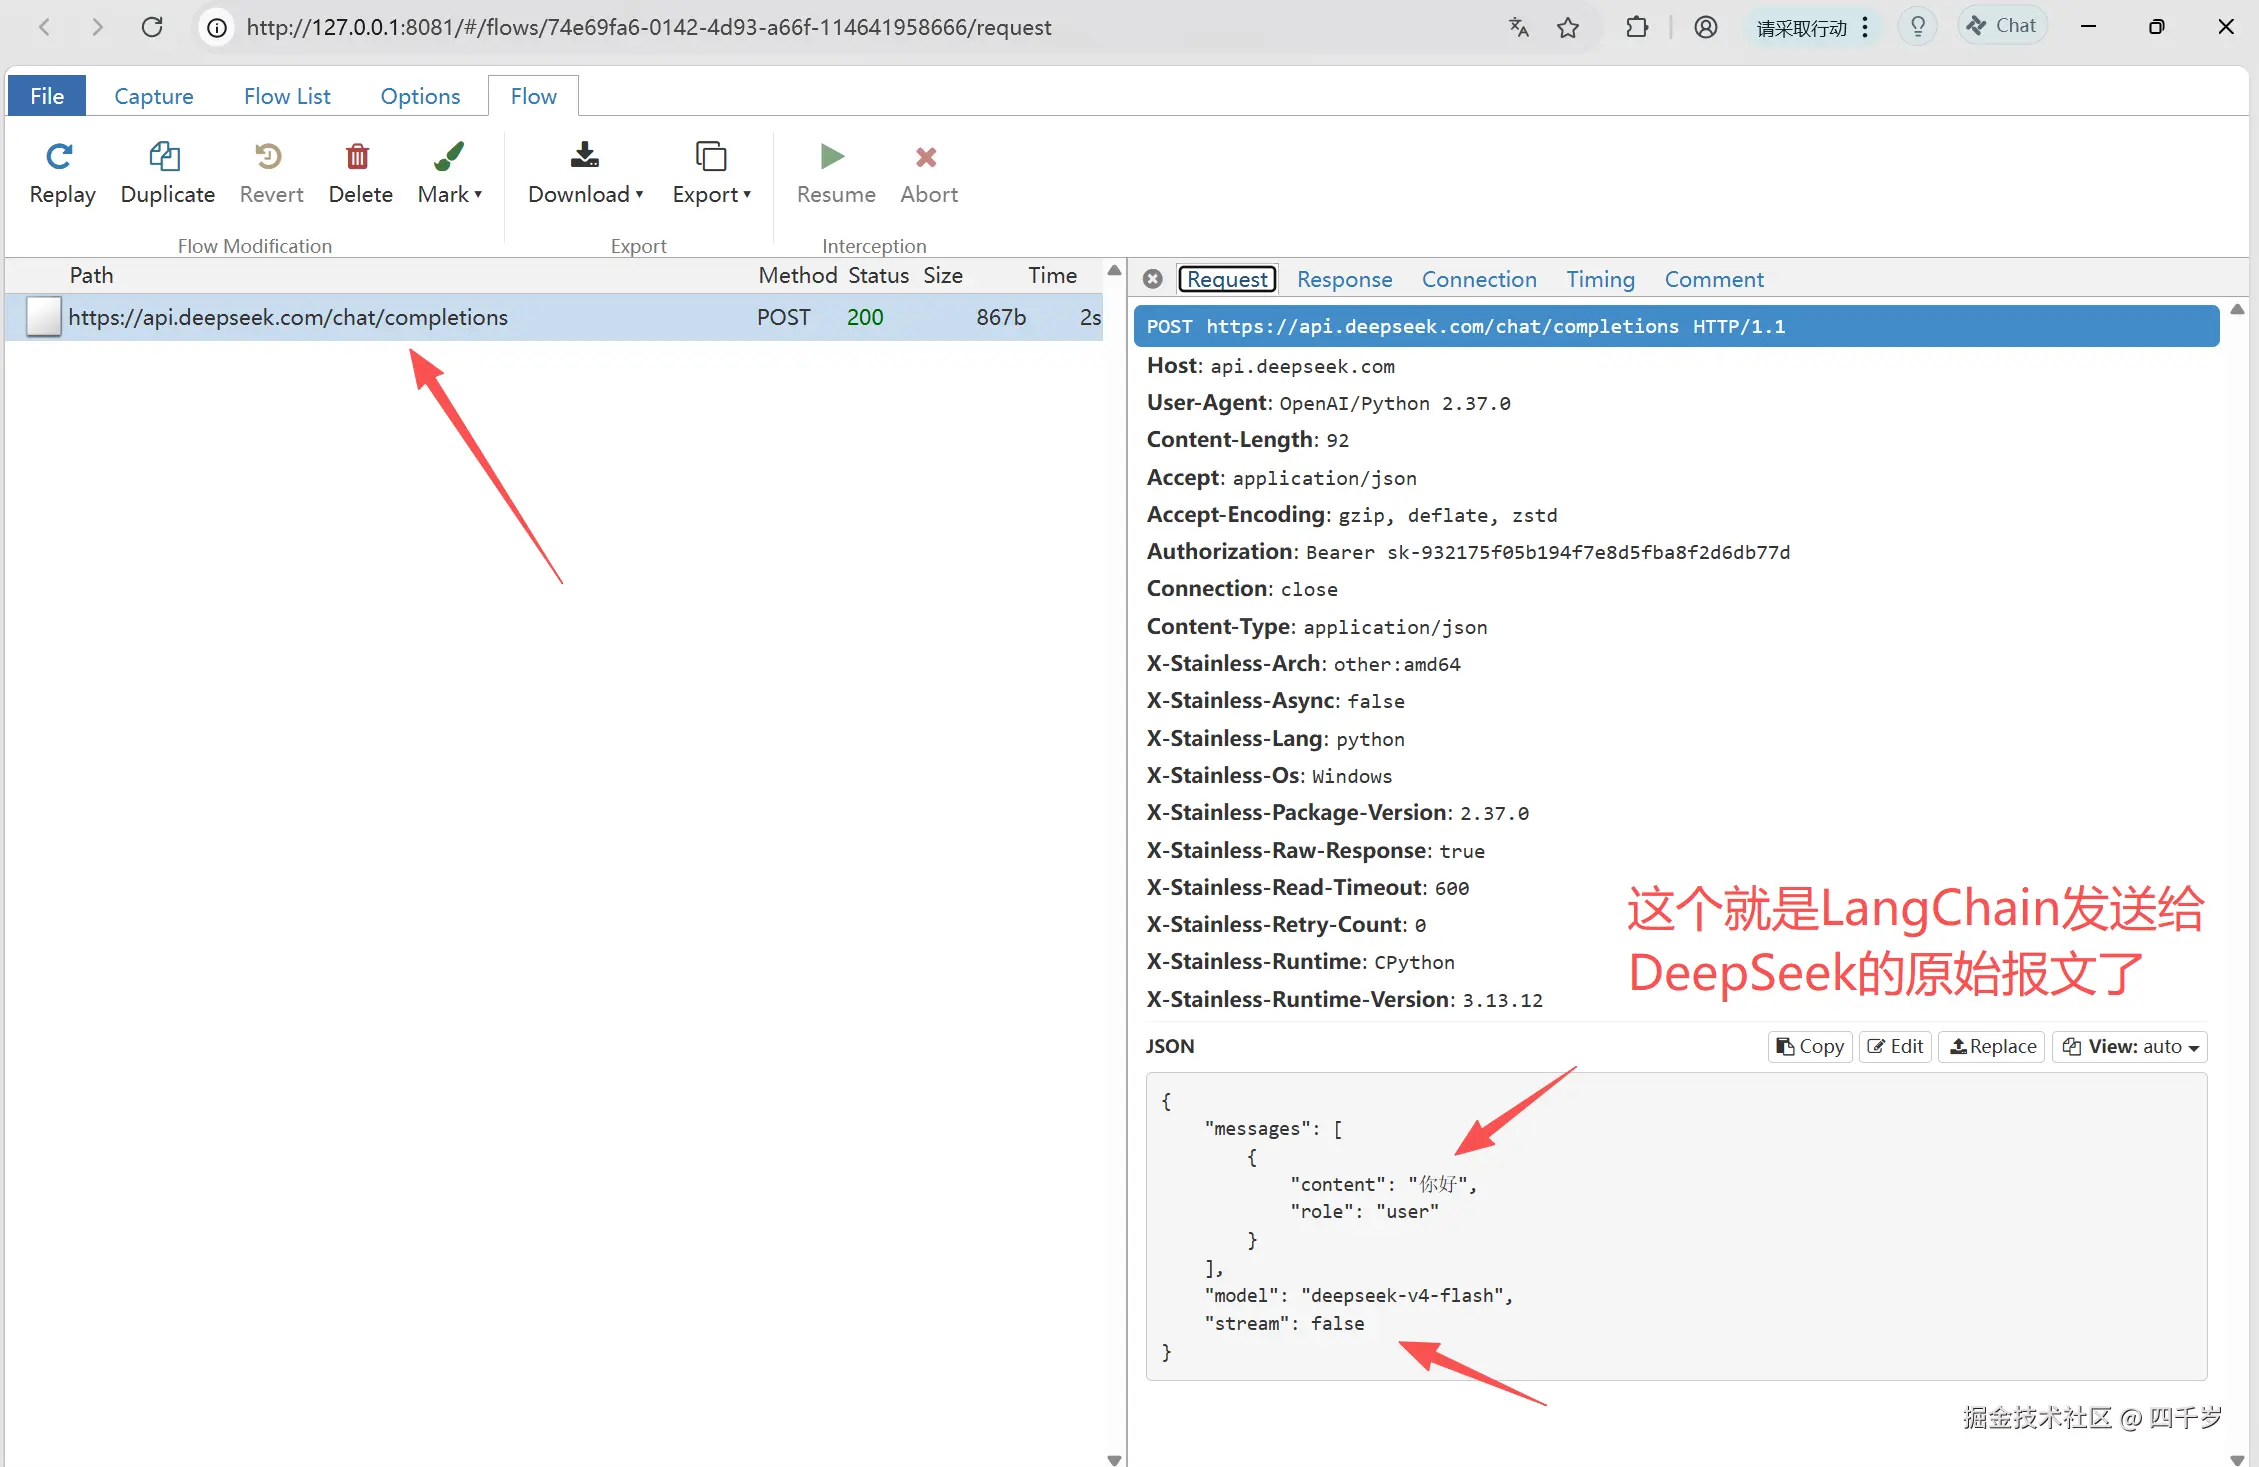This screenshot has width=2259, height=1467.
Task: Click the User-Agent header value
Action: (1395, 403)
